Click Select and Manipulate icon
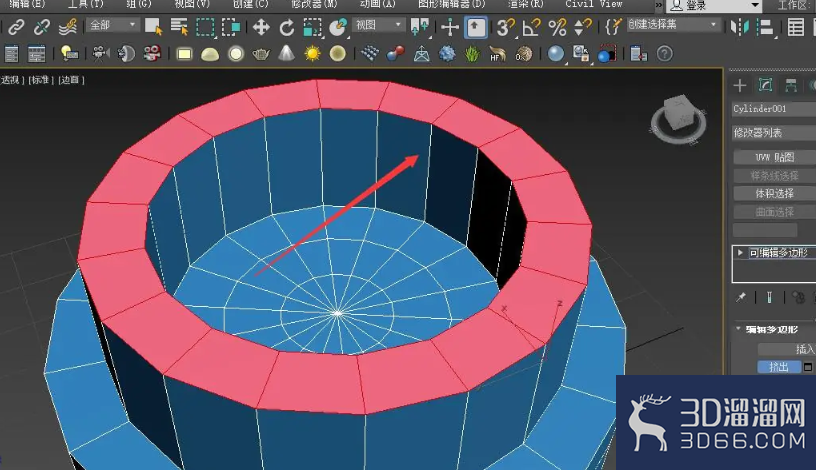 pyautogui.click(x=450, y=27)
